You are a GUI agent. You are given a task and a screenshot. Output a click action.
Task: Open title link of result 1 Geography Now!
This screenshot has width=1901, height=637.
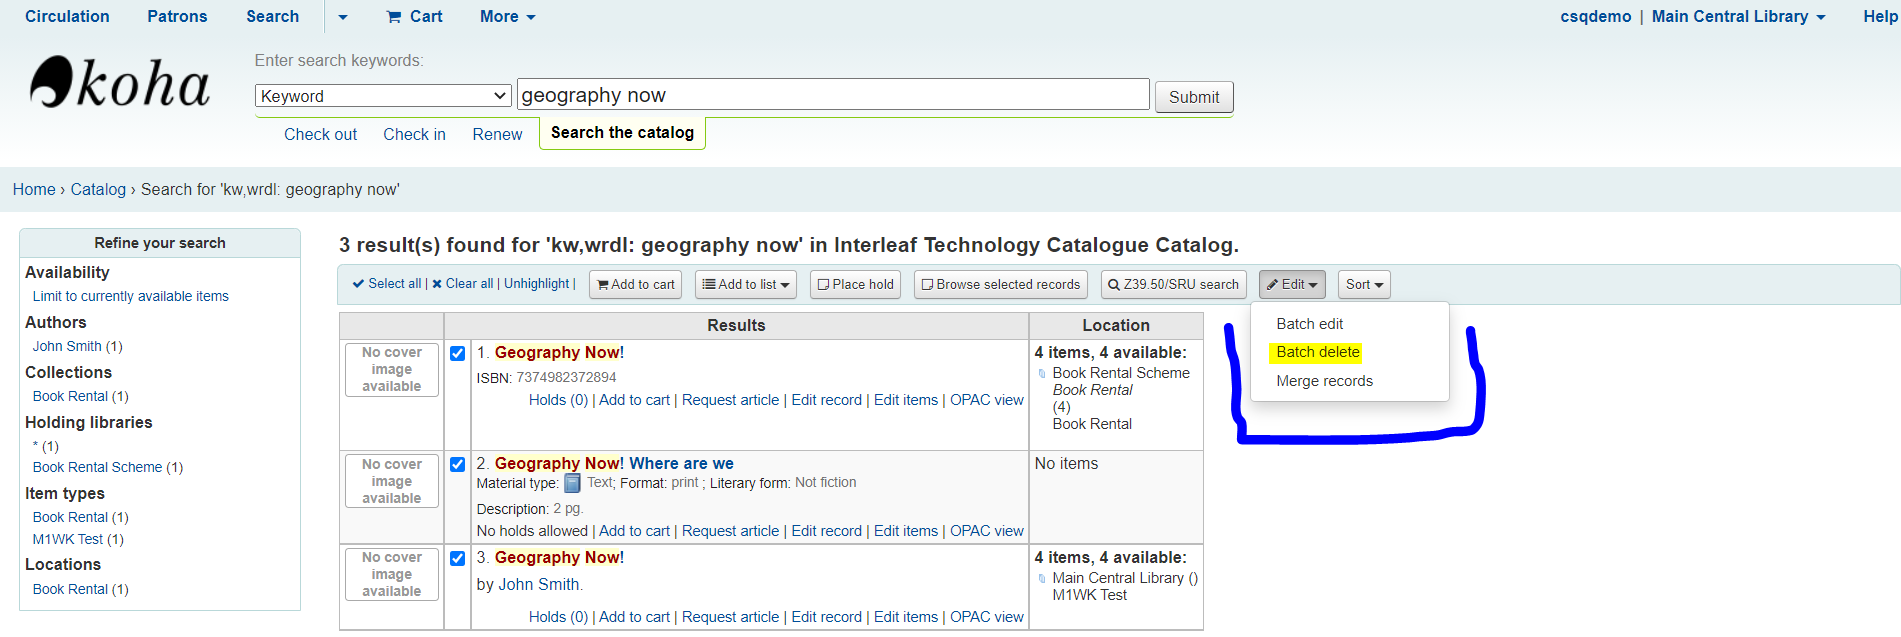coord(559,353)
